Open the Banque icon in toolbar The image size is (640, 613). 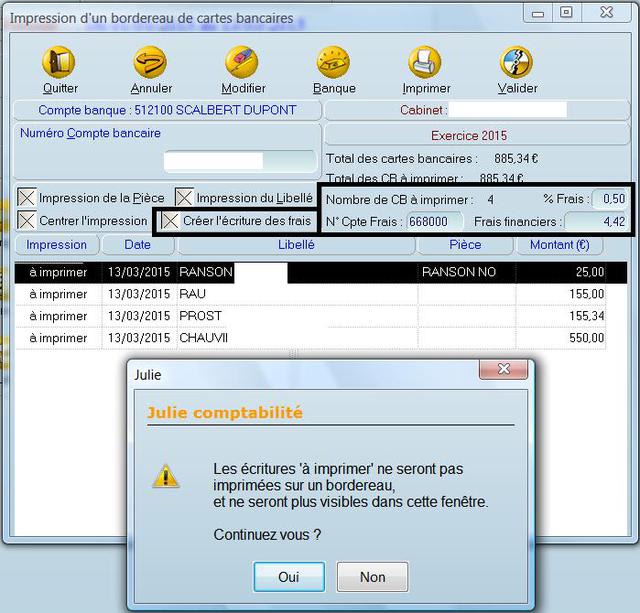pyautogui.click(x=334, y=63)
